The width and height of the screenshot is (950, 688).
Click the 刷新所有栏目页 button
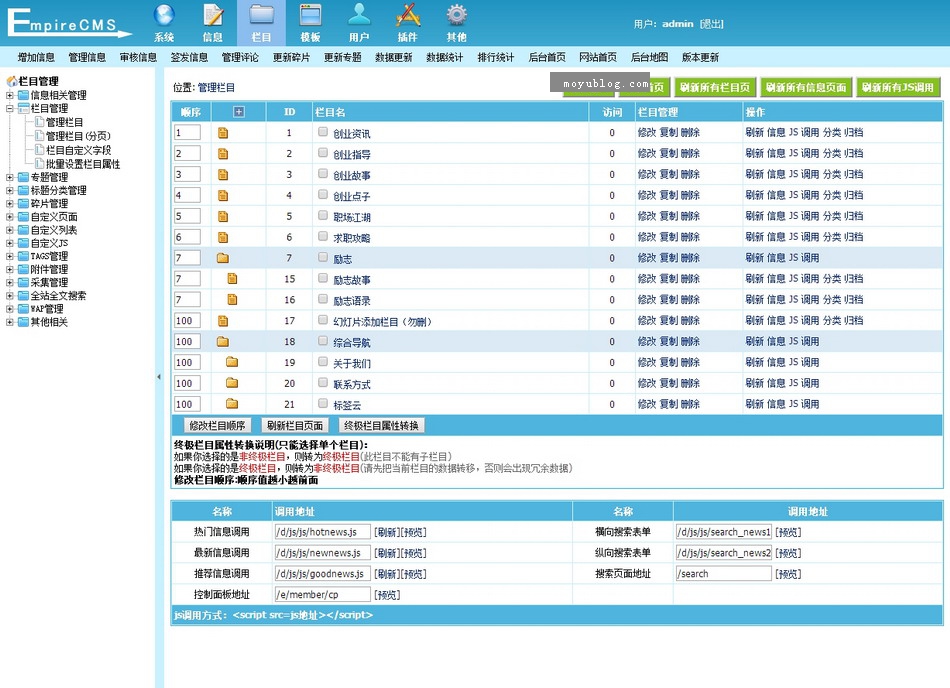[x=715, y=87]
